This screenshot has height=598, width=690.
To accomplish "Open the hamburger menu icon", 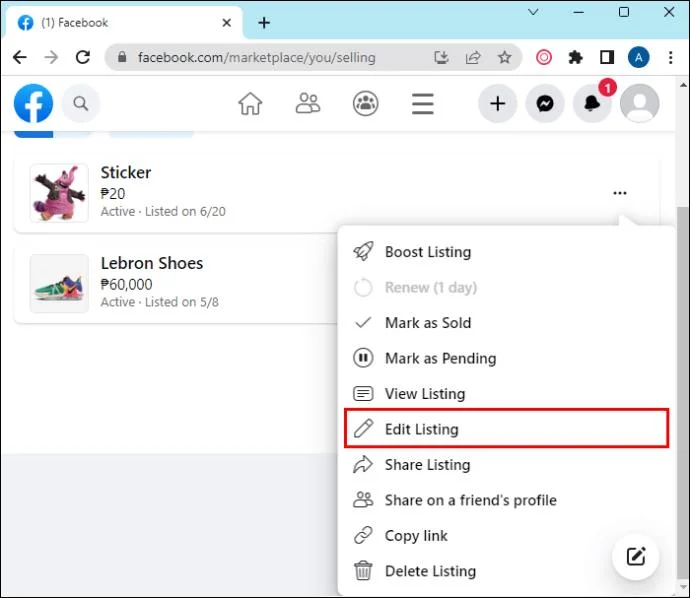I will (423, 104).
